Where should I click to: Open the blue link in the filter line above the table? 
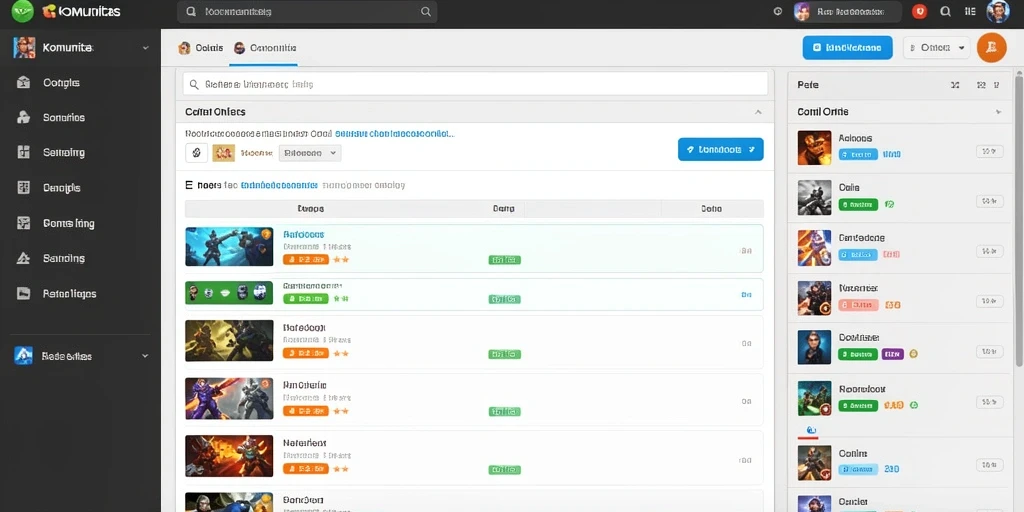280,185
